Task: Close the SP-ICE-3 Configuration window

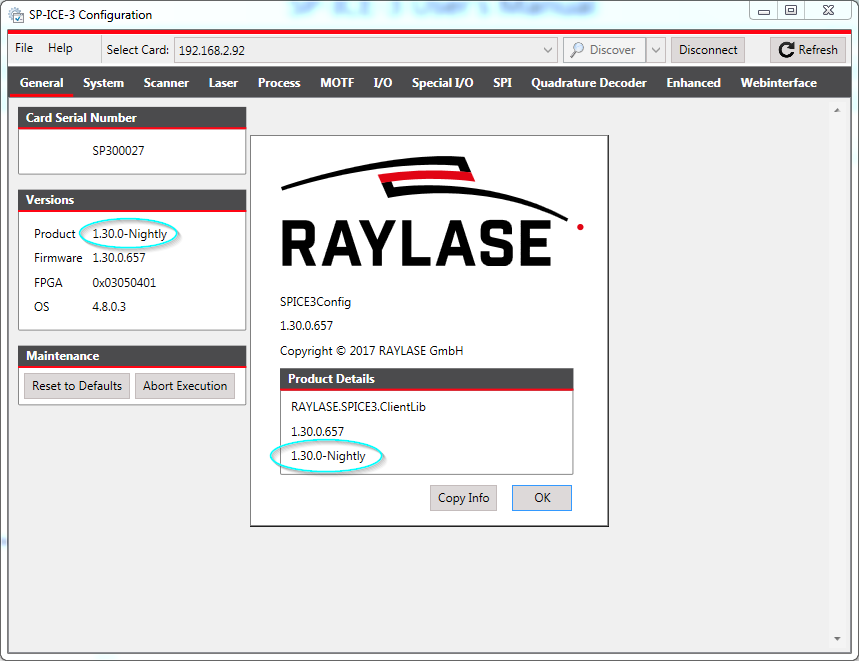Action: (828, 10)
